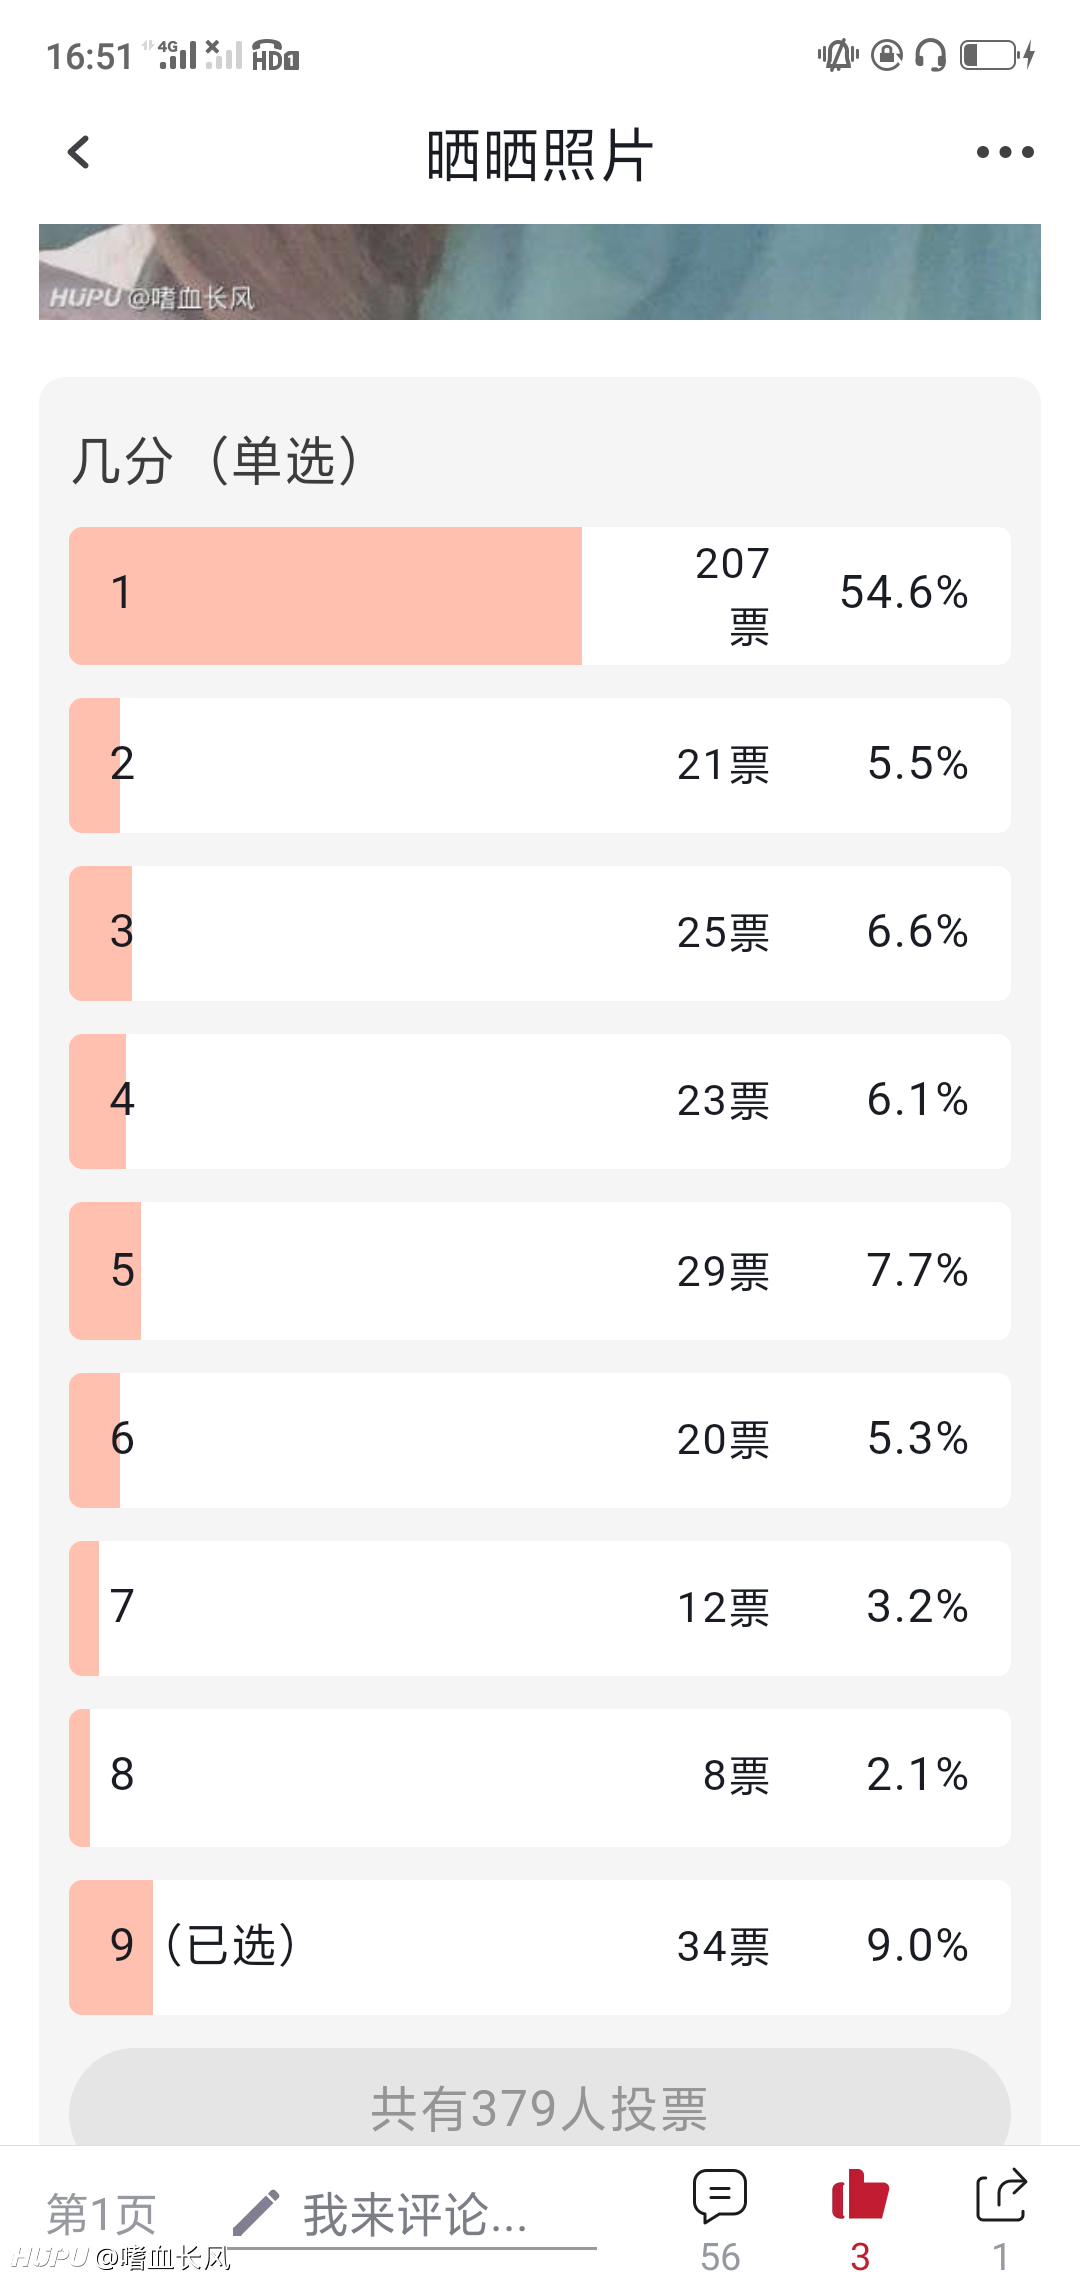Open the 第1页 page selector

click(x=101, y=2214)
